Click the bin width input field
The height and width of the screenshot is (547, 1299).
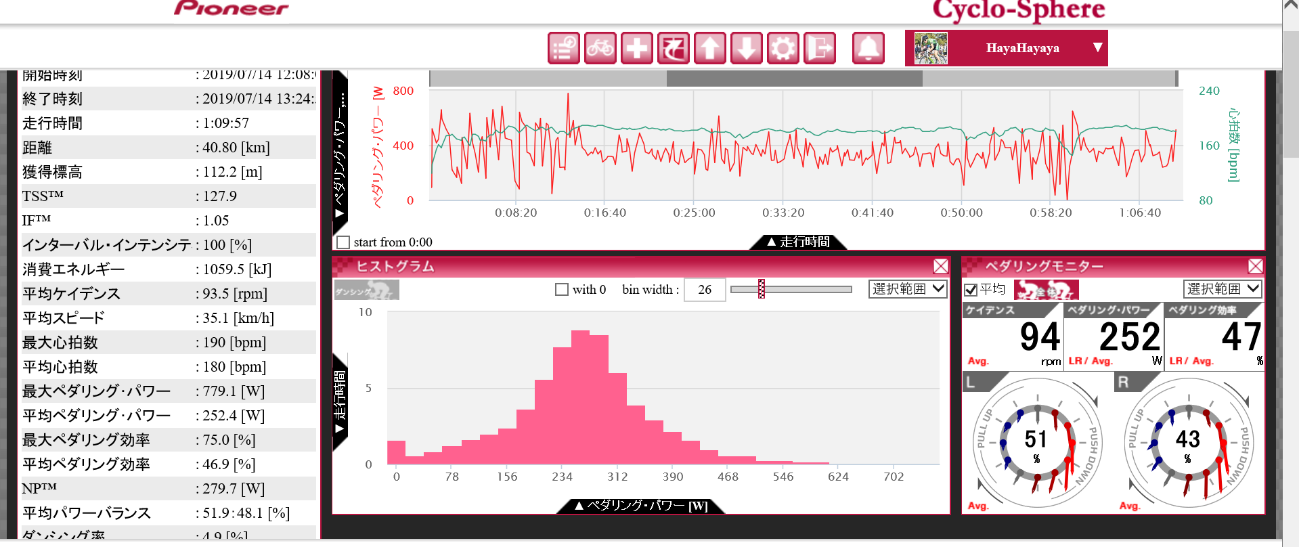(704, 290)
